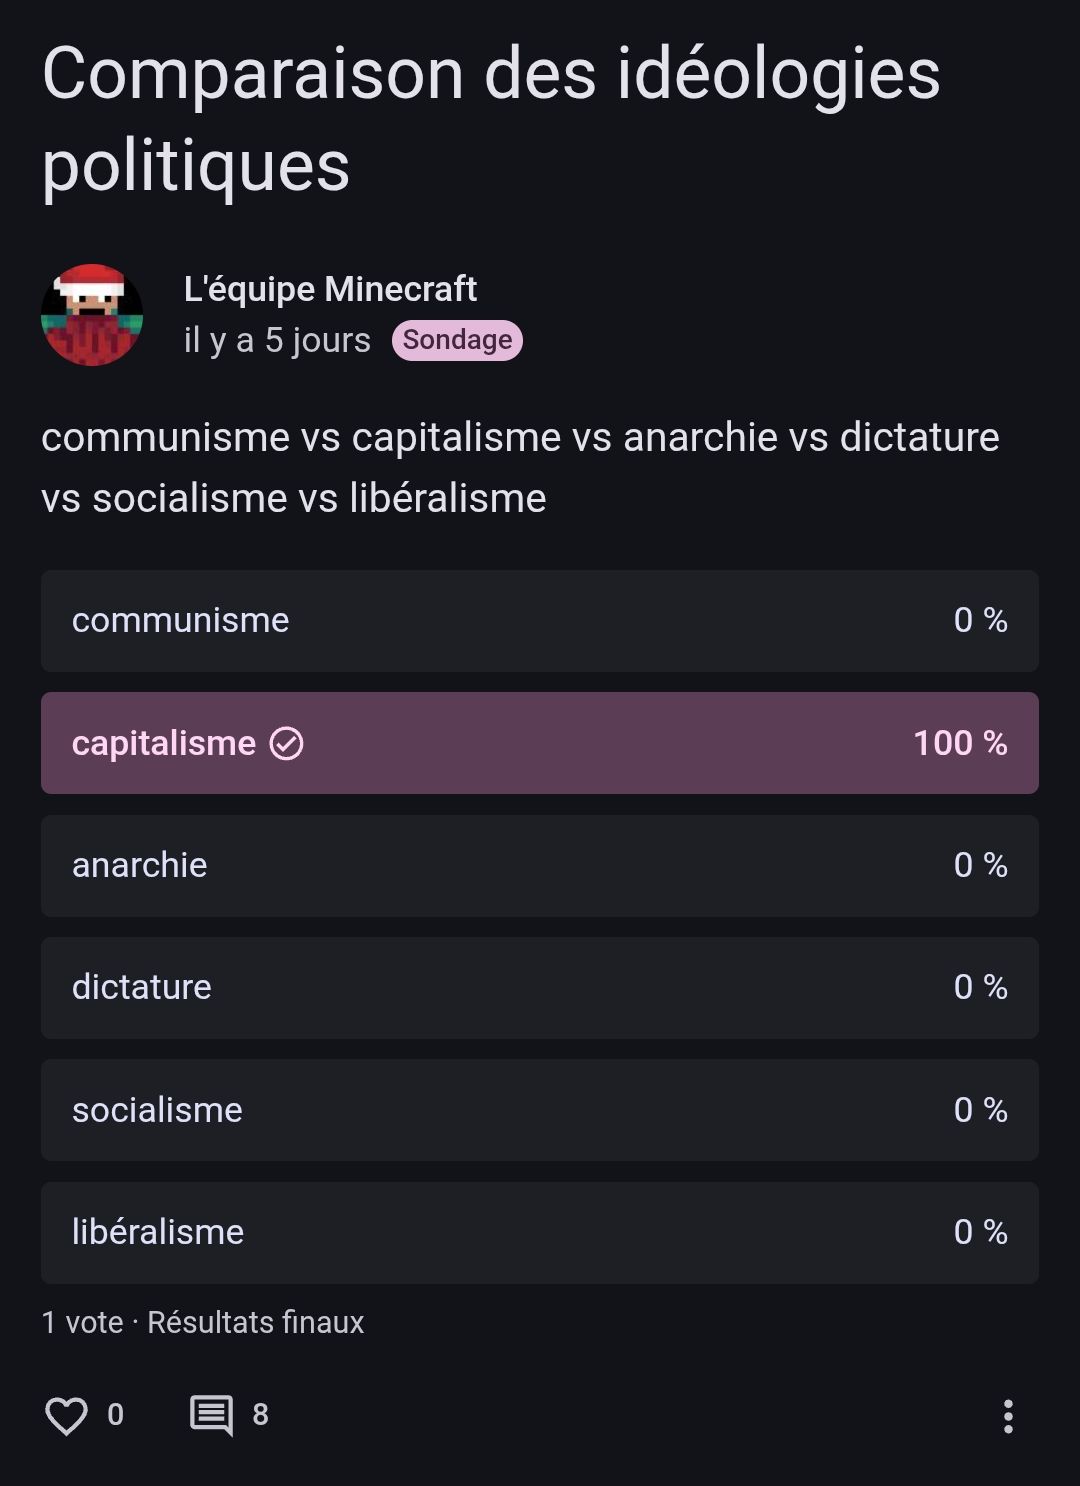This screenshot has height=1486, width=1080.
Task: Click the comment count number 8
Action: [x=260, y=1415]
